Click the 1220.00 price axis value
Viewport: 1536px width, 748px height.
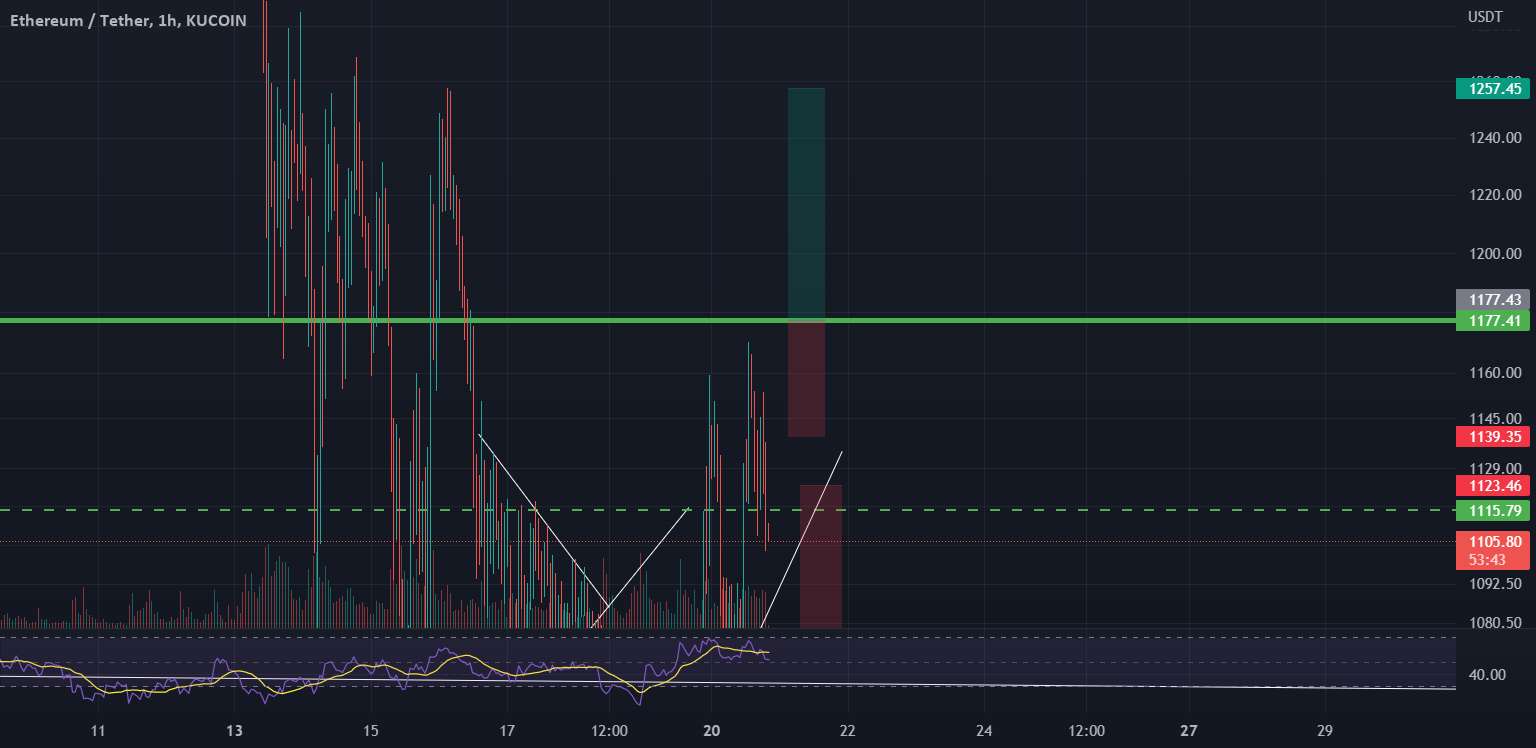pos(1494,195)
